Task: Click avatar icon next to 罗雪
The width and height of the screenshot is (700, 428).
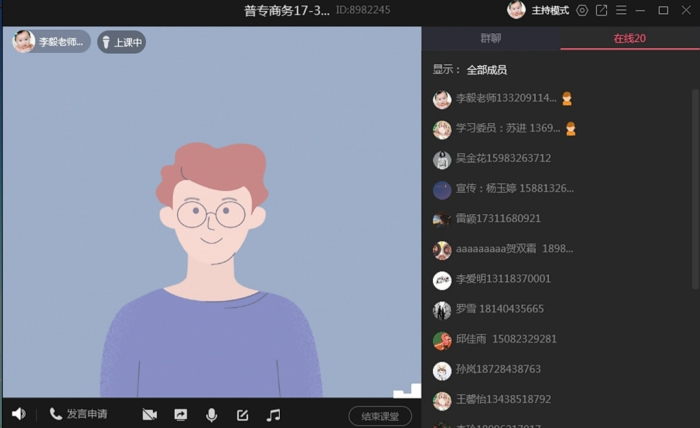Action: (x=442, y=310)
